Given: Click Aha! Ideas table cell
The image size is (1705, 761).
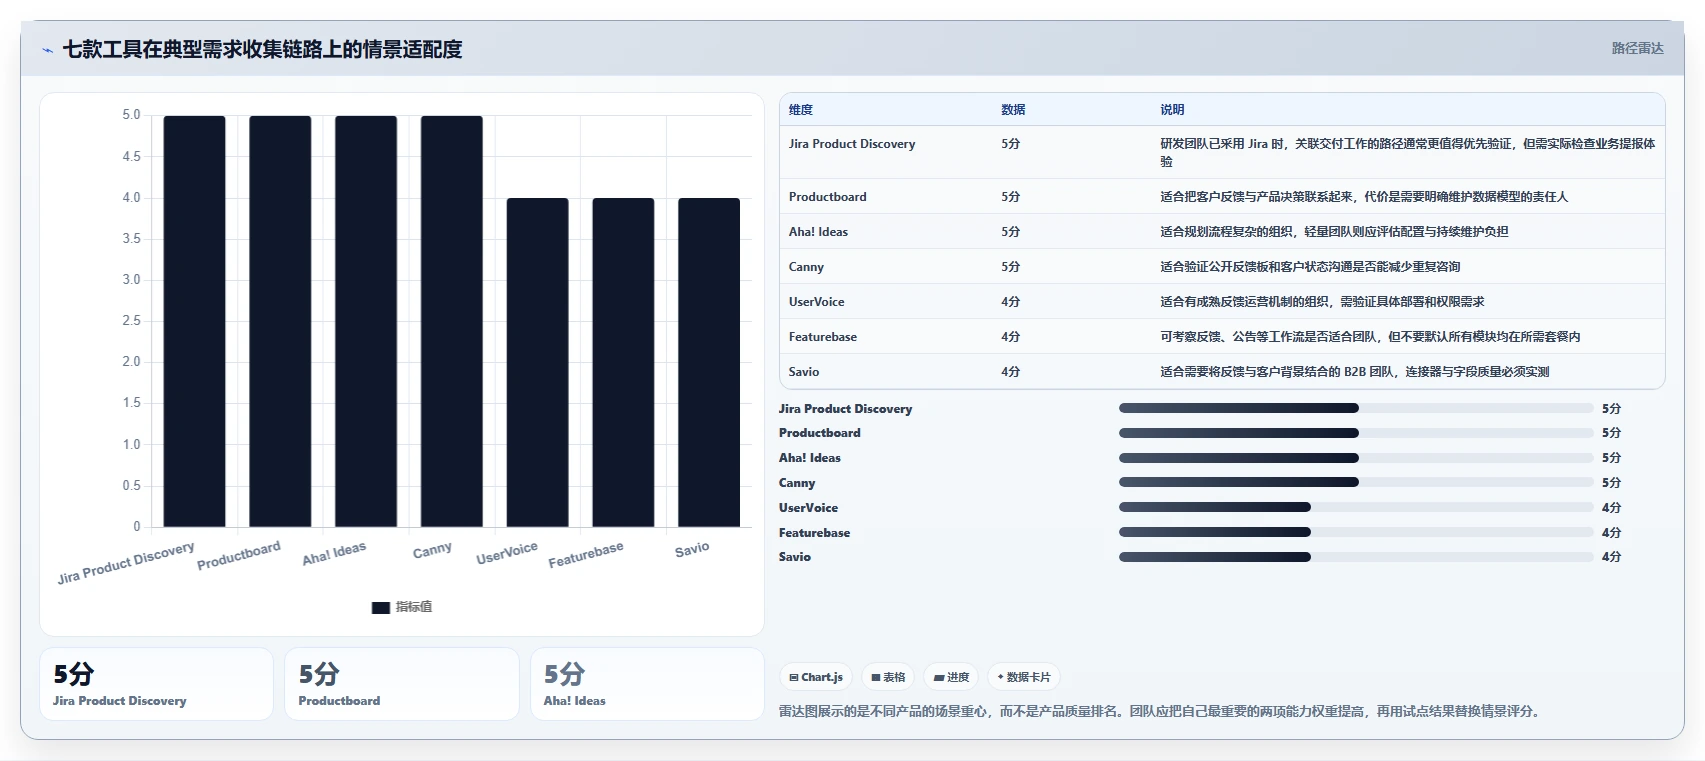Looking at the screenshot, I should tap(818, 232).
